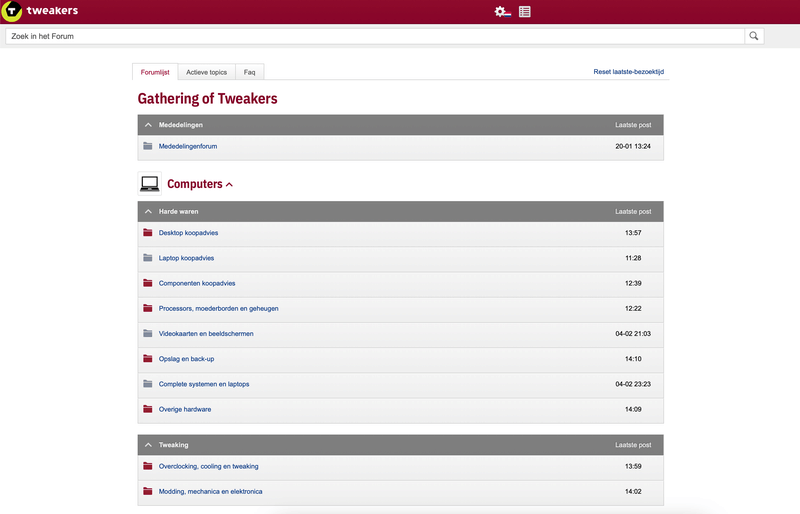Click Reset laatste-bezoektijd link

point(629,72)
